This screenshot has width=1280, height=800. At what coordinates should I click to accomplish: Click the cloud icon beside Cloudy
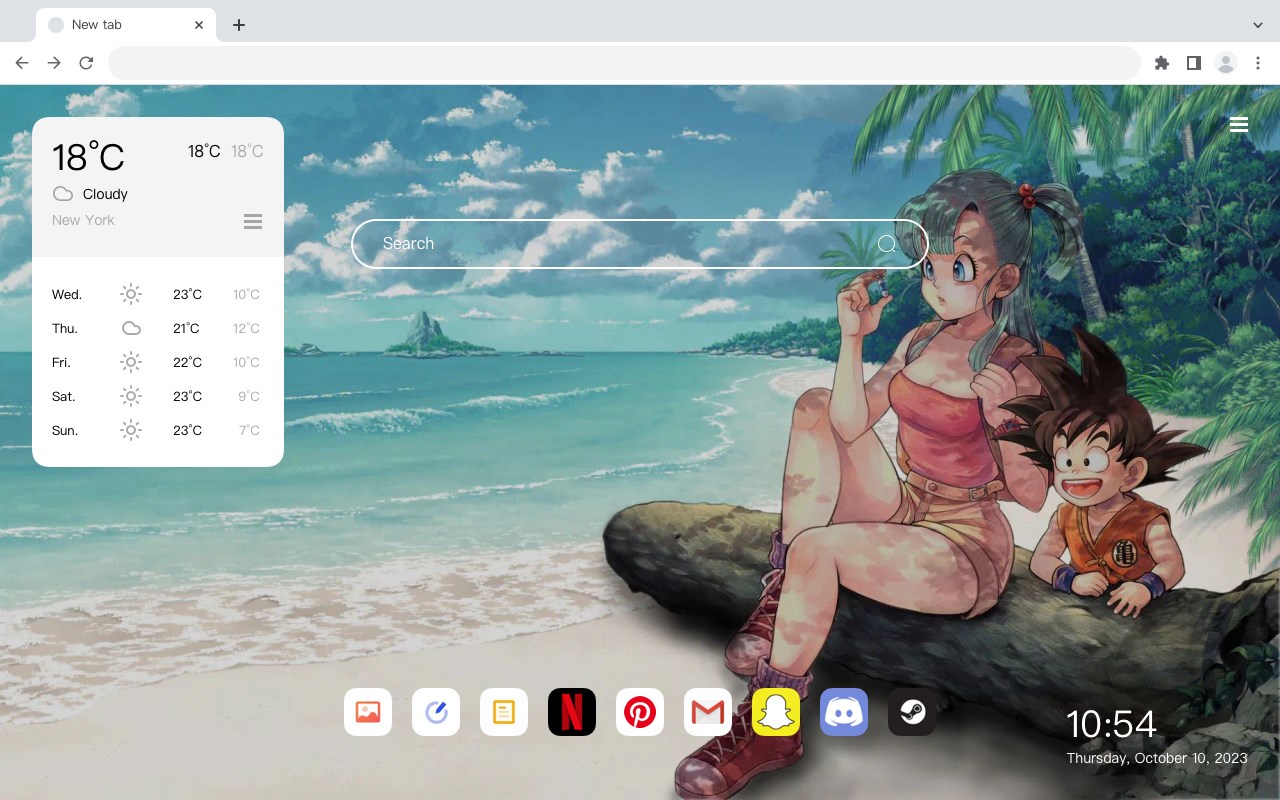pyautogui.click(x=63, y=194)
